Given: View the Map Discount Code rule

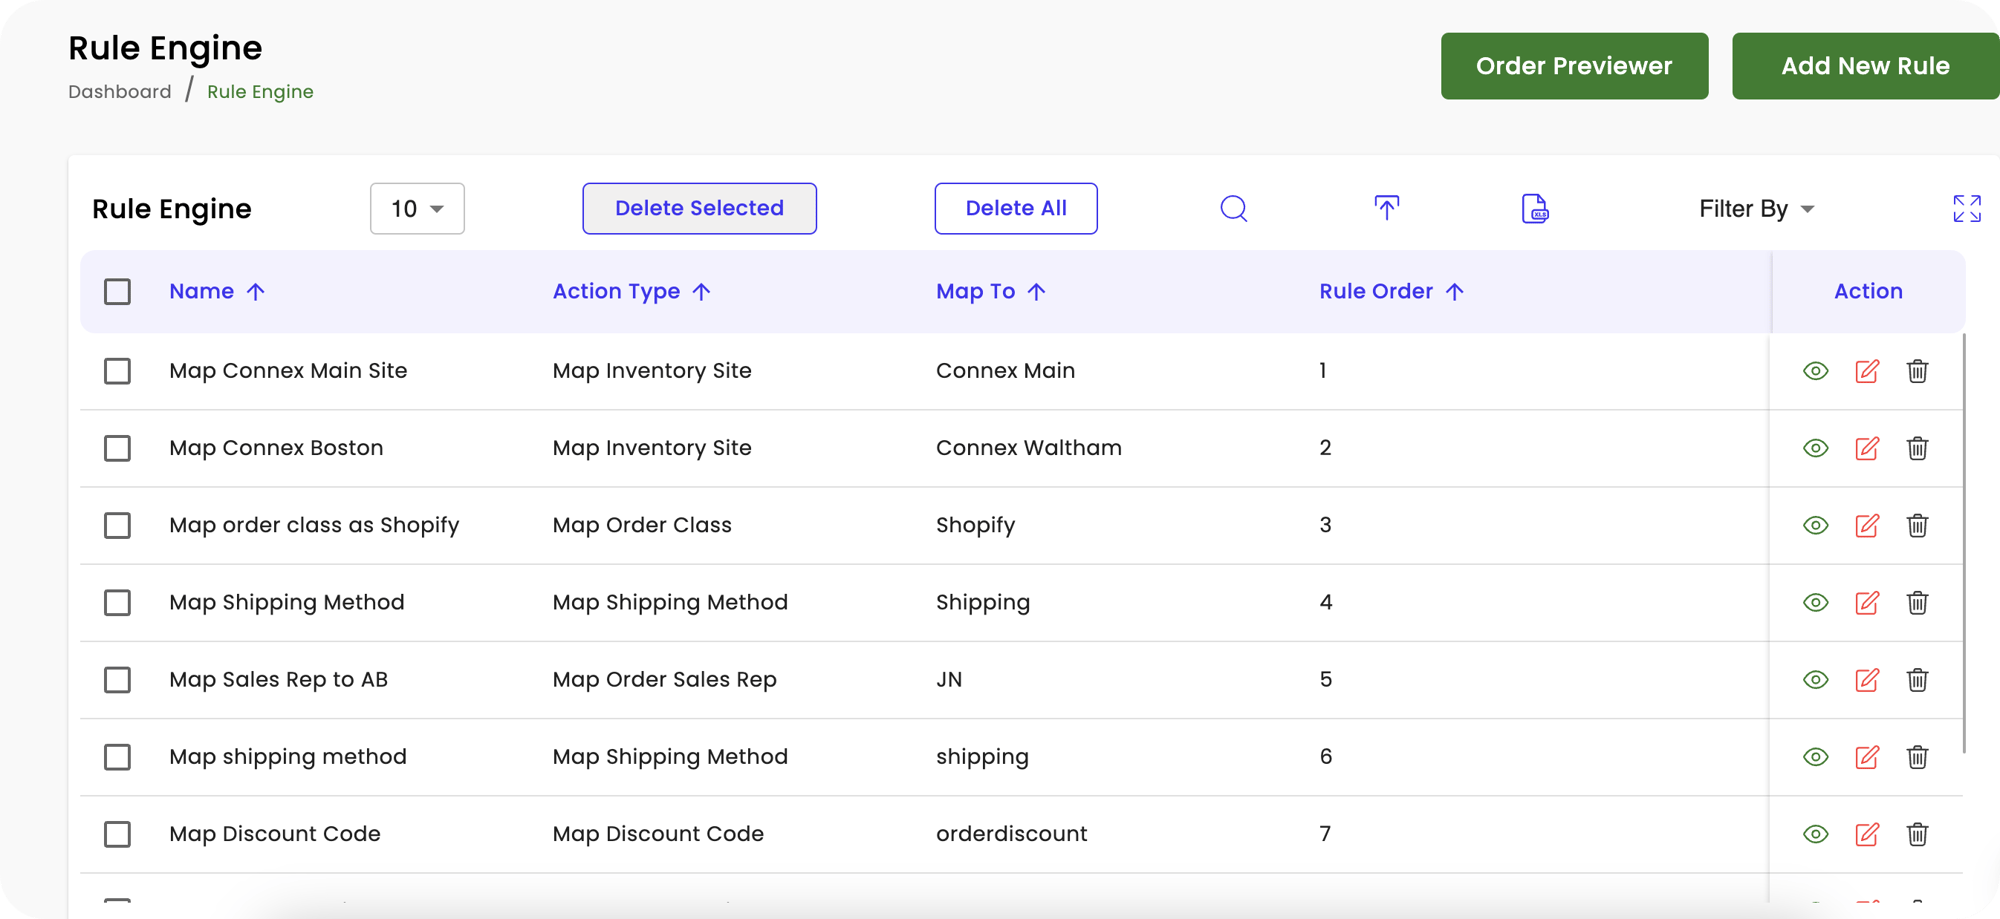Looking at the screenshot, I should [1815, 834].
